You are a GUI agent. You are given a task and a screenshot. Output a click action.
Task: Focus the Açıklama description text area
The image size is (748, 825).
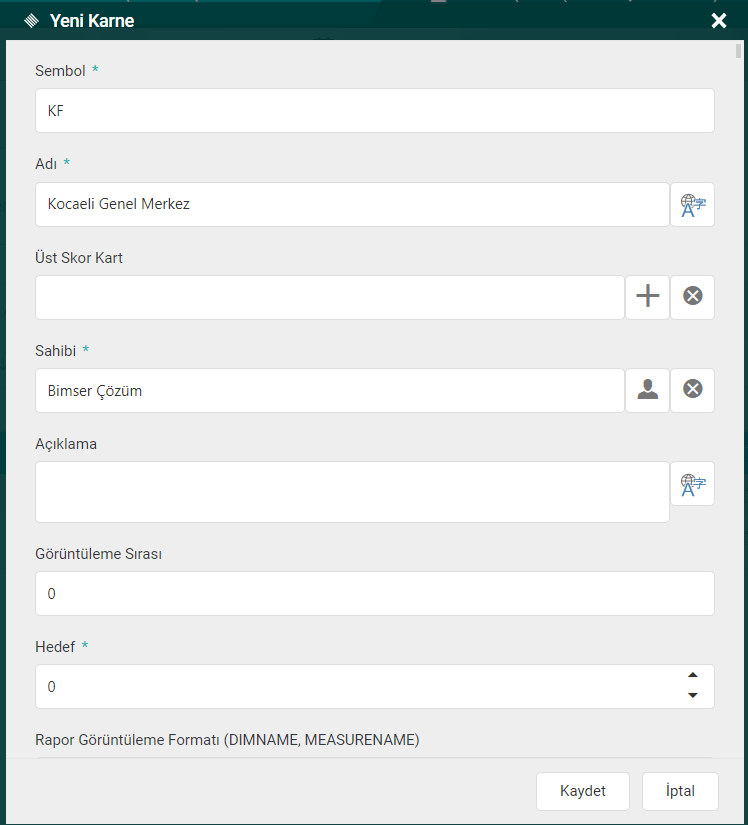pyautogui.click(x=352, y=491)
